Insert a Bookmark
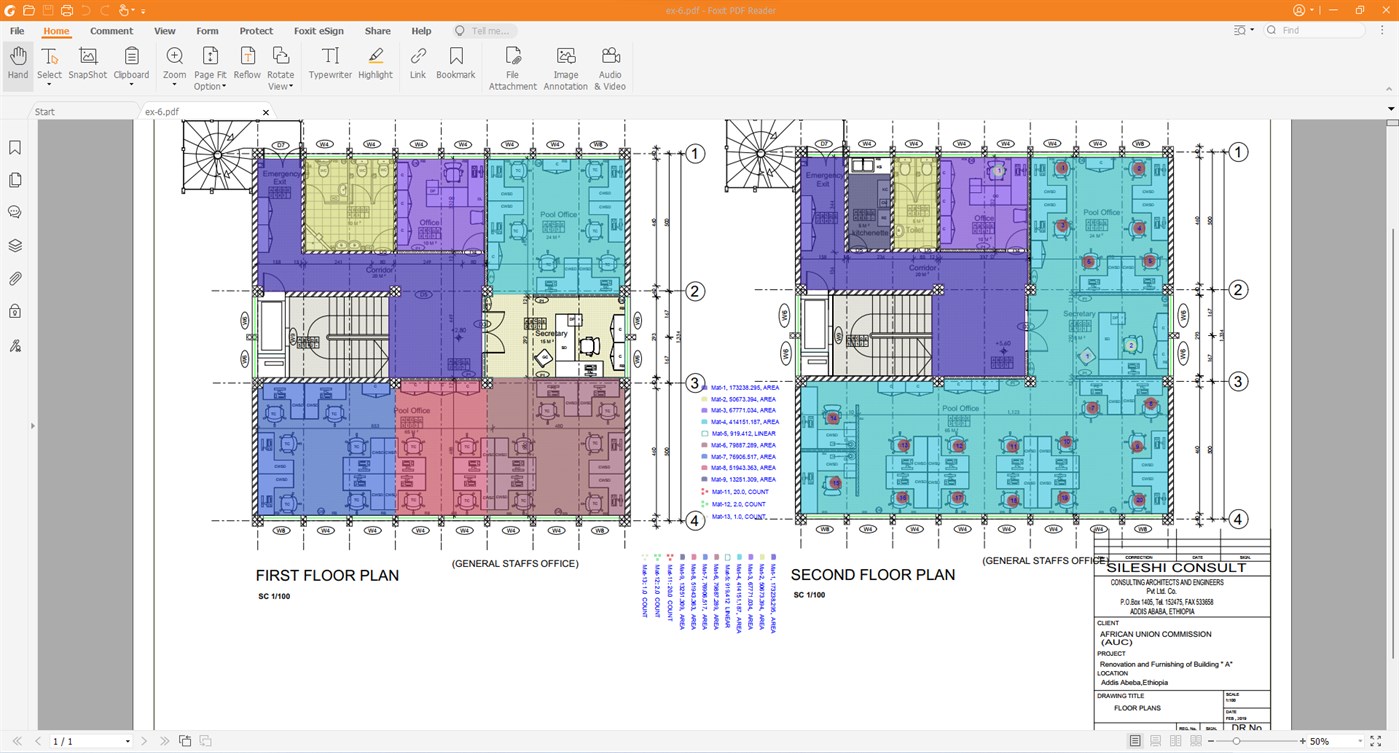 (x=456, y=62)
